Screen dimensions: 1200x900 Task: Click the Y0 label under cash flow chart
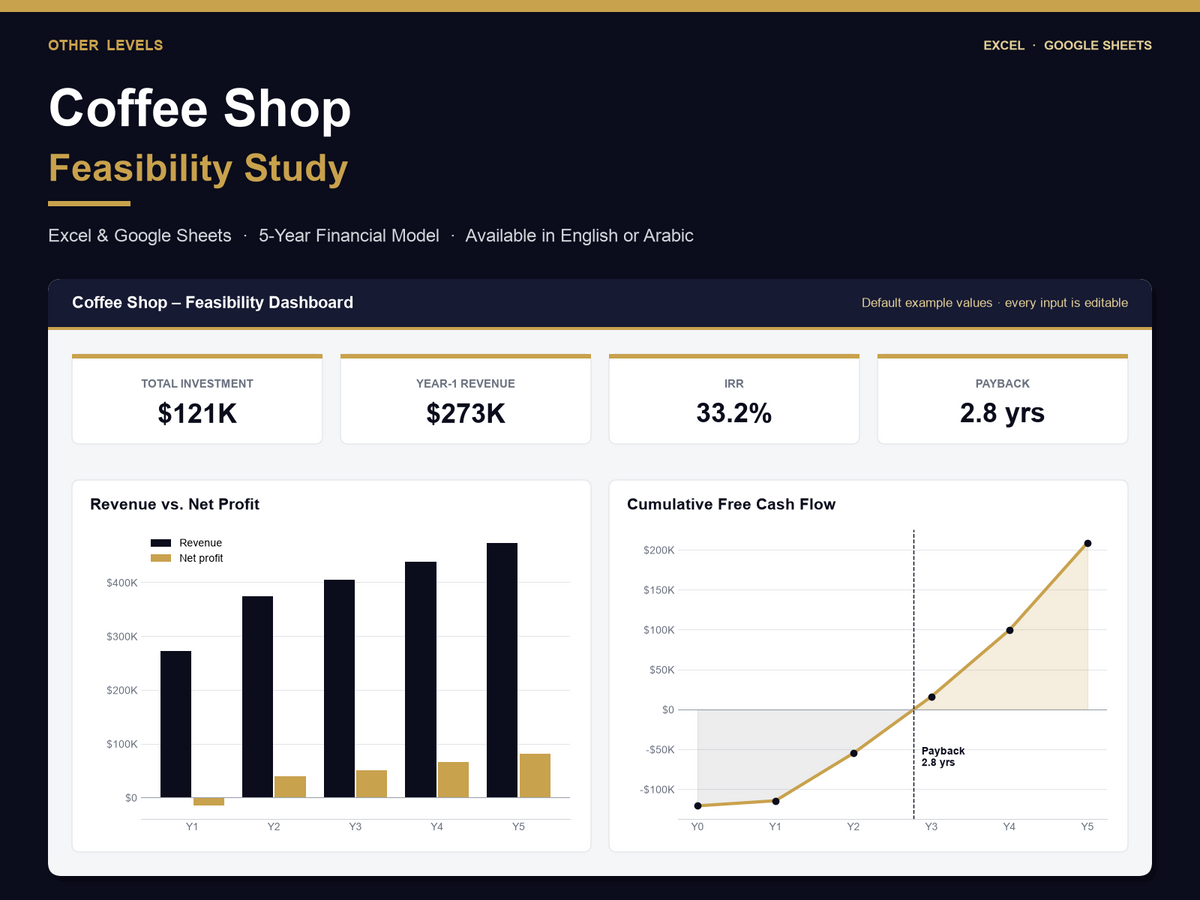click(697, 827)
